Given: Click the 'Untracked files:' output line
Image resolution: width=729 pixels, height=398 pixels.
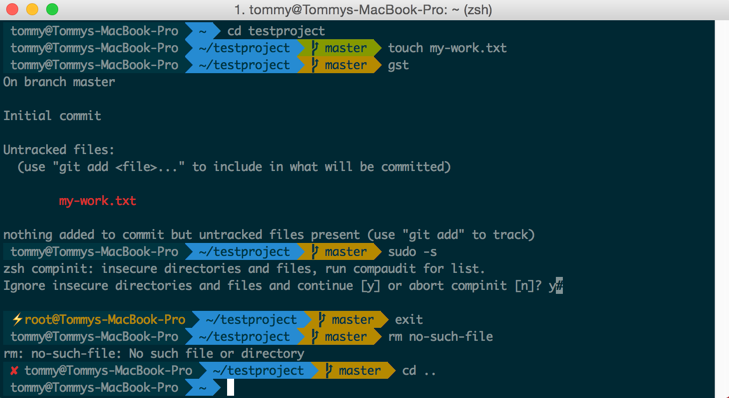Looking at the screenshot, I should click(x=59, y=150).
